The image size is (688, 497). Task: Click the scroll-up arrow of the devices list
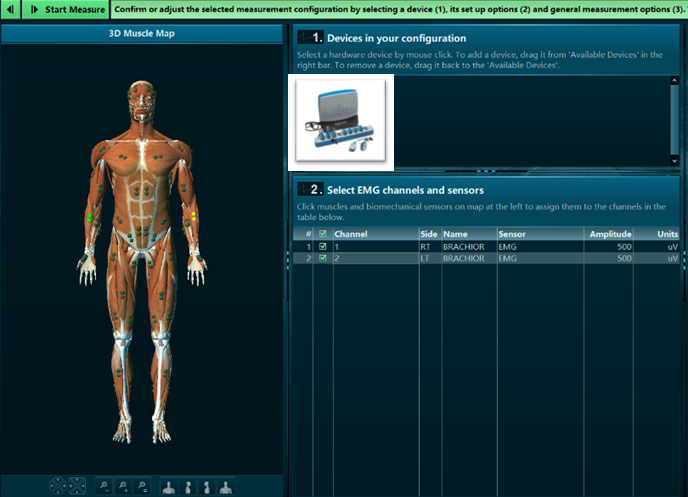(x=674, y=81)
